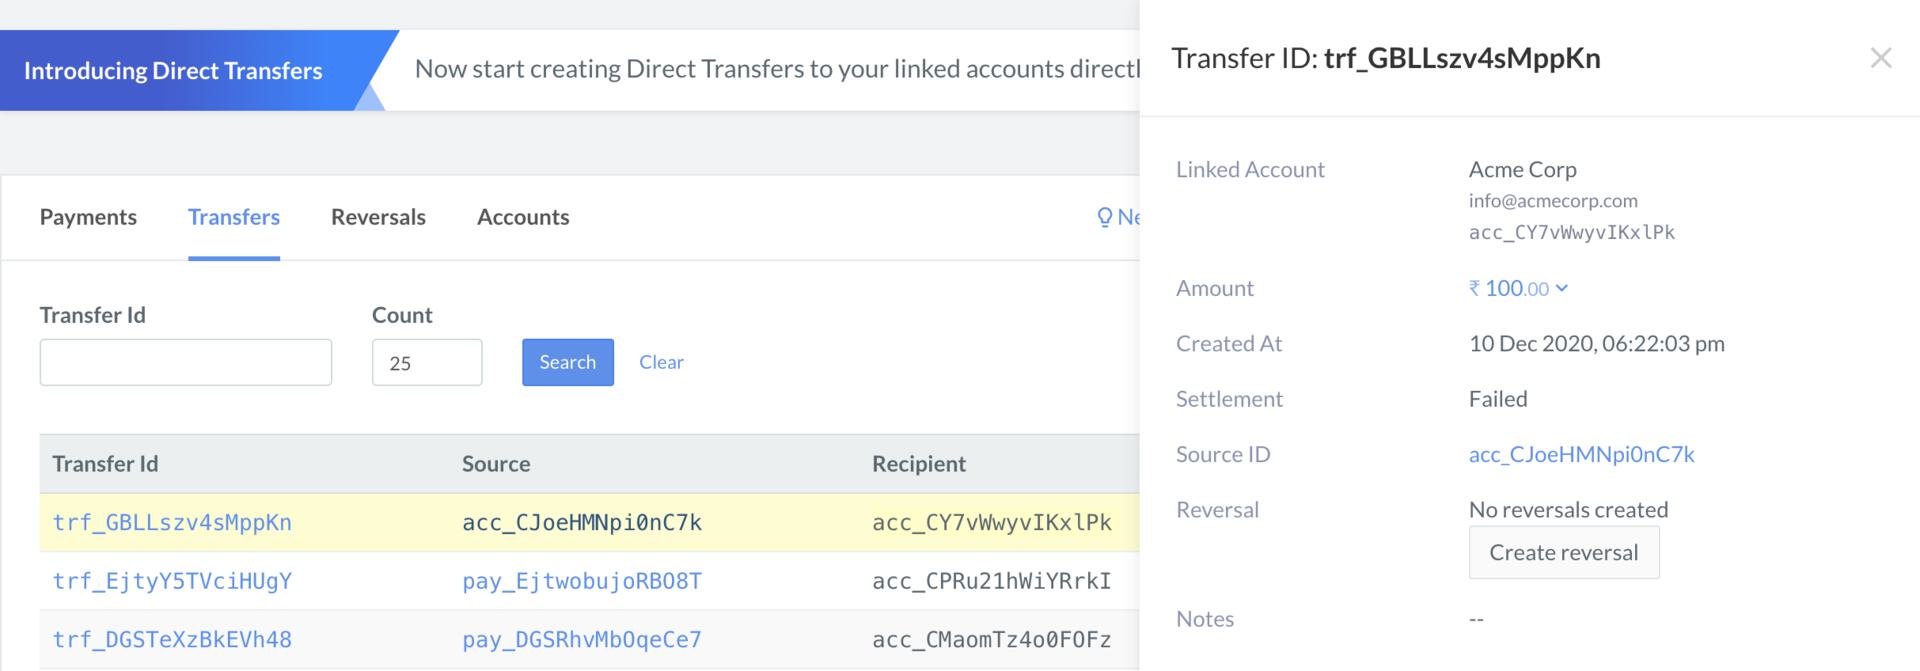
Task: Select the Transfers tab
Action: (234, 217)
